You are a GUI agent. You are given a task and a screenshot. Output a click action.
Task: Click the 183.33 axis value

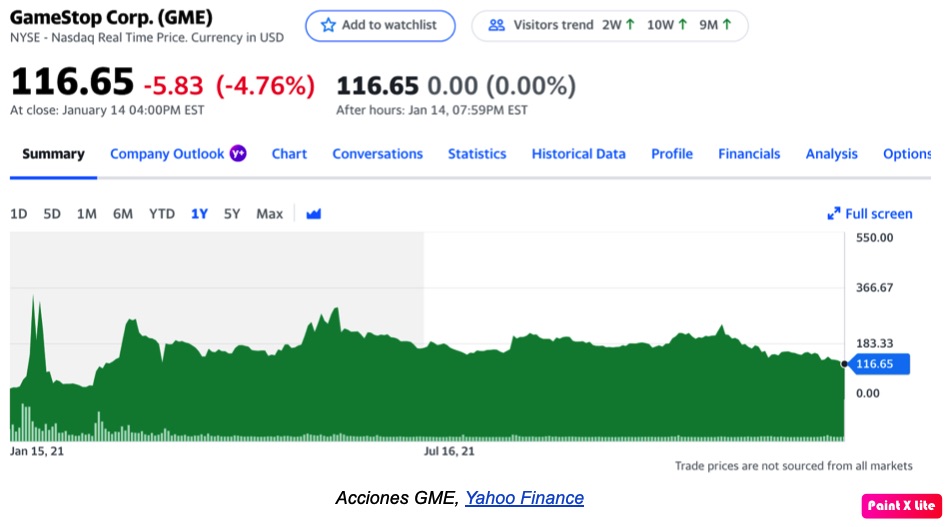(874, 343)
